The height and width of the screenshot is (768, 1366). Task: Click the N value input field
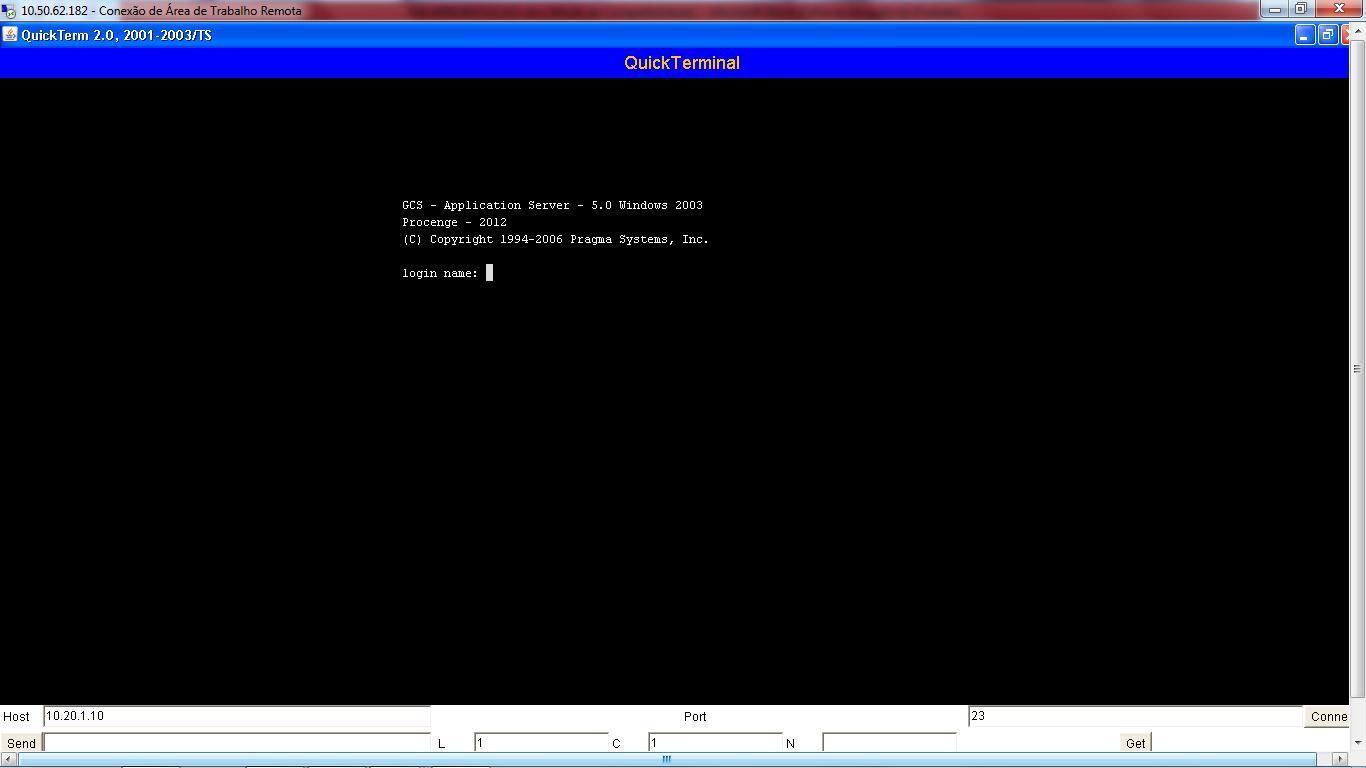pos(888,743)
